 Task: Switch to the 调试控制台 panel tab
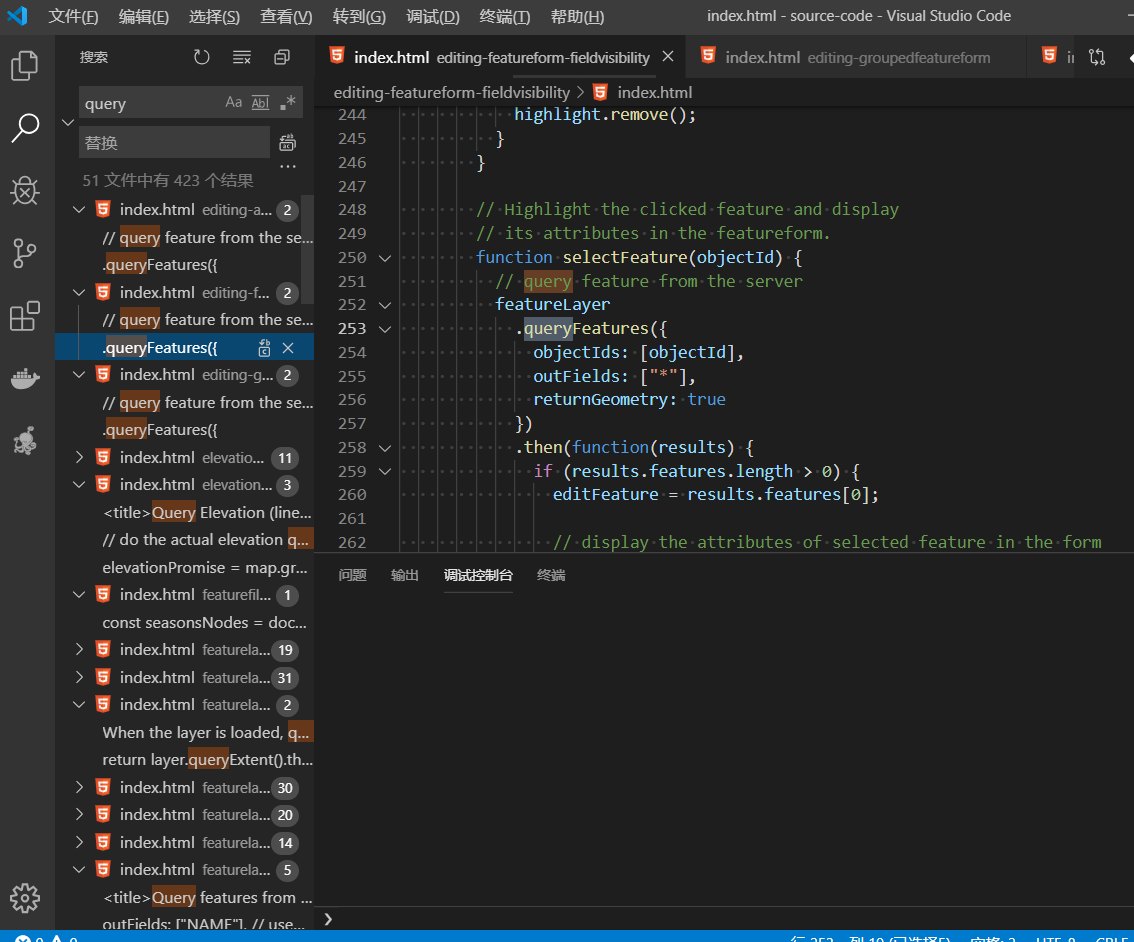478,575
